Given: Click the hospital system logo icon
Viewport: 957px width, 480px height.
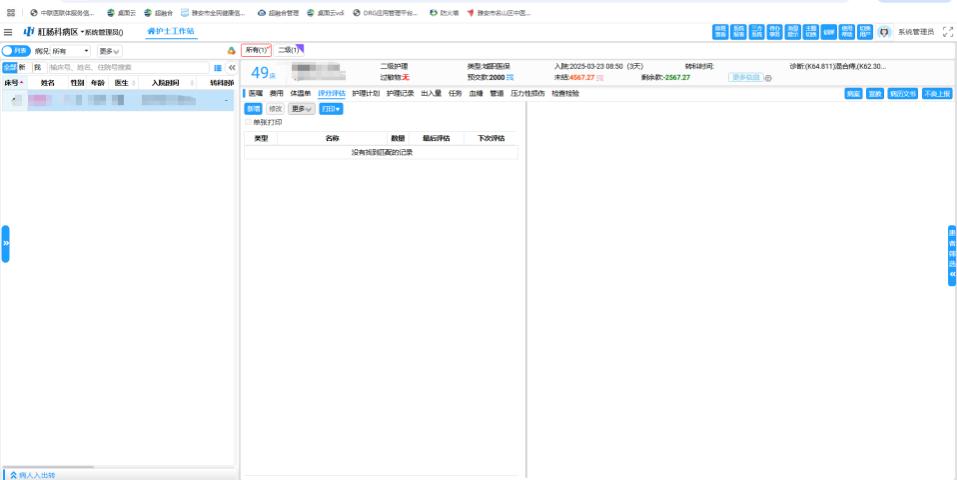Looking at the screenshot, I should [29, 32].
